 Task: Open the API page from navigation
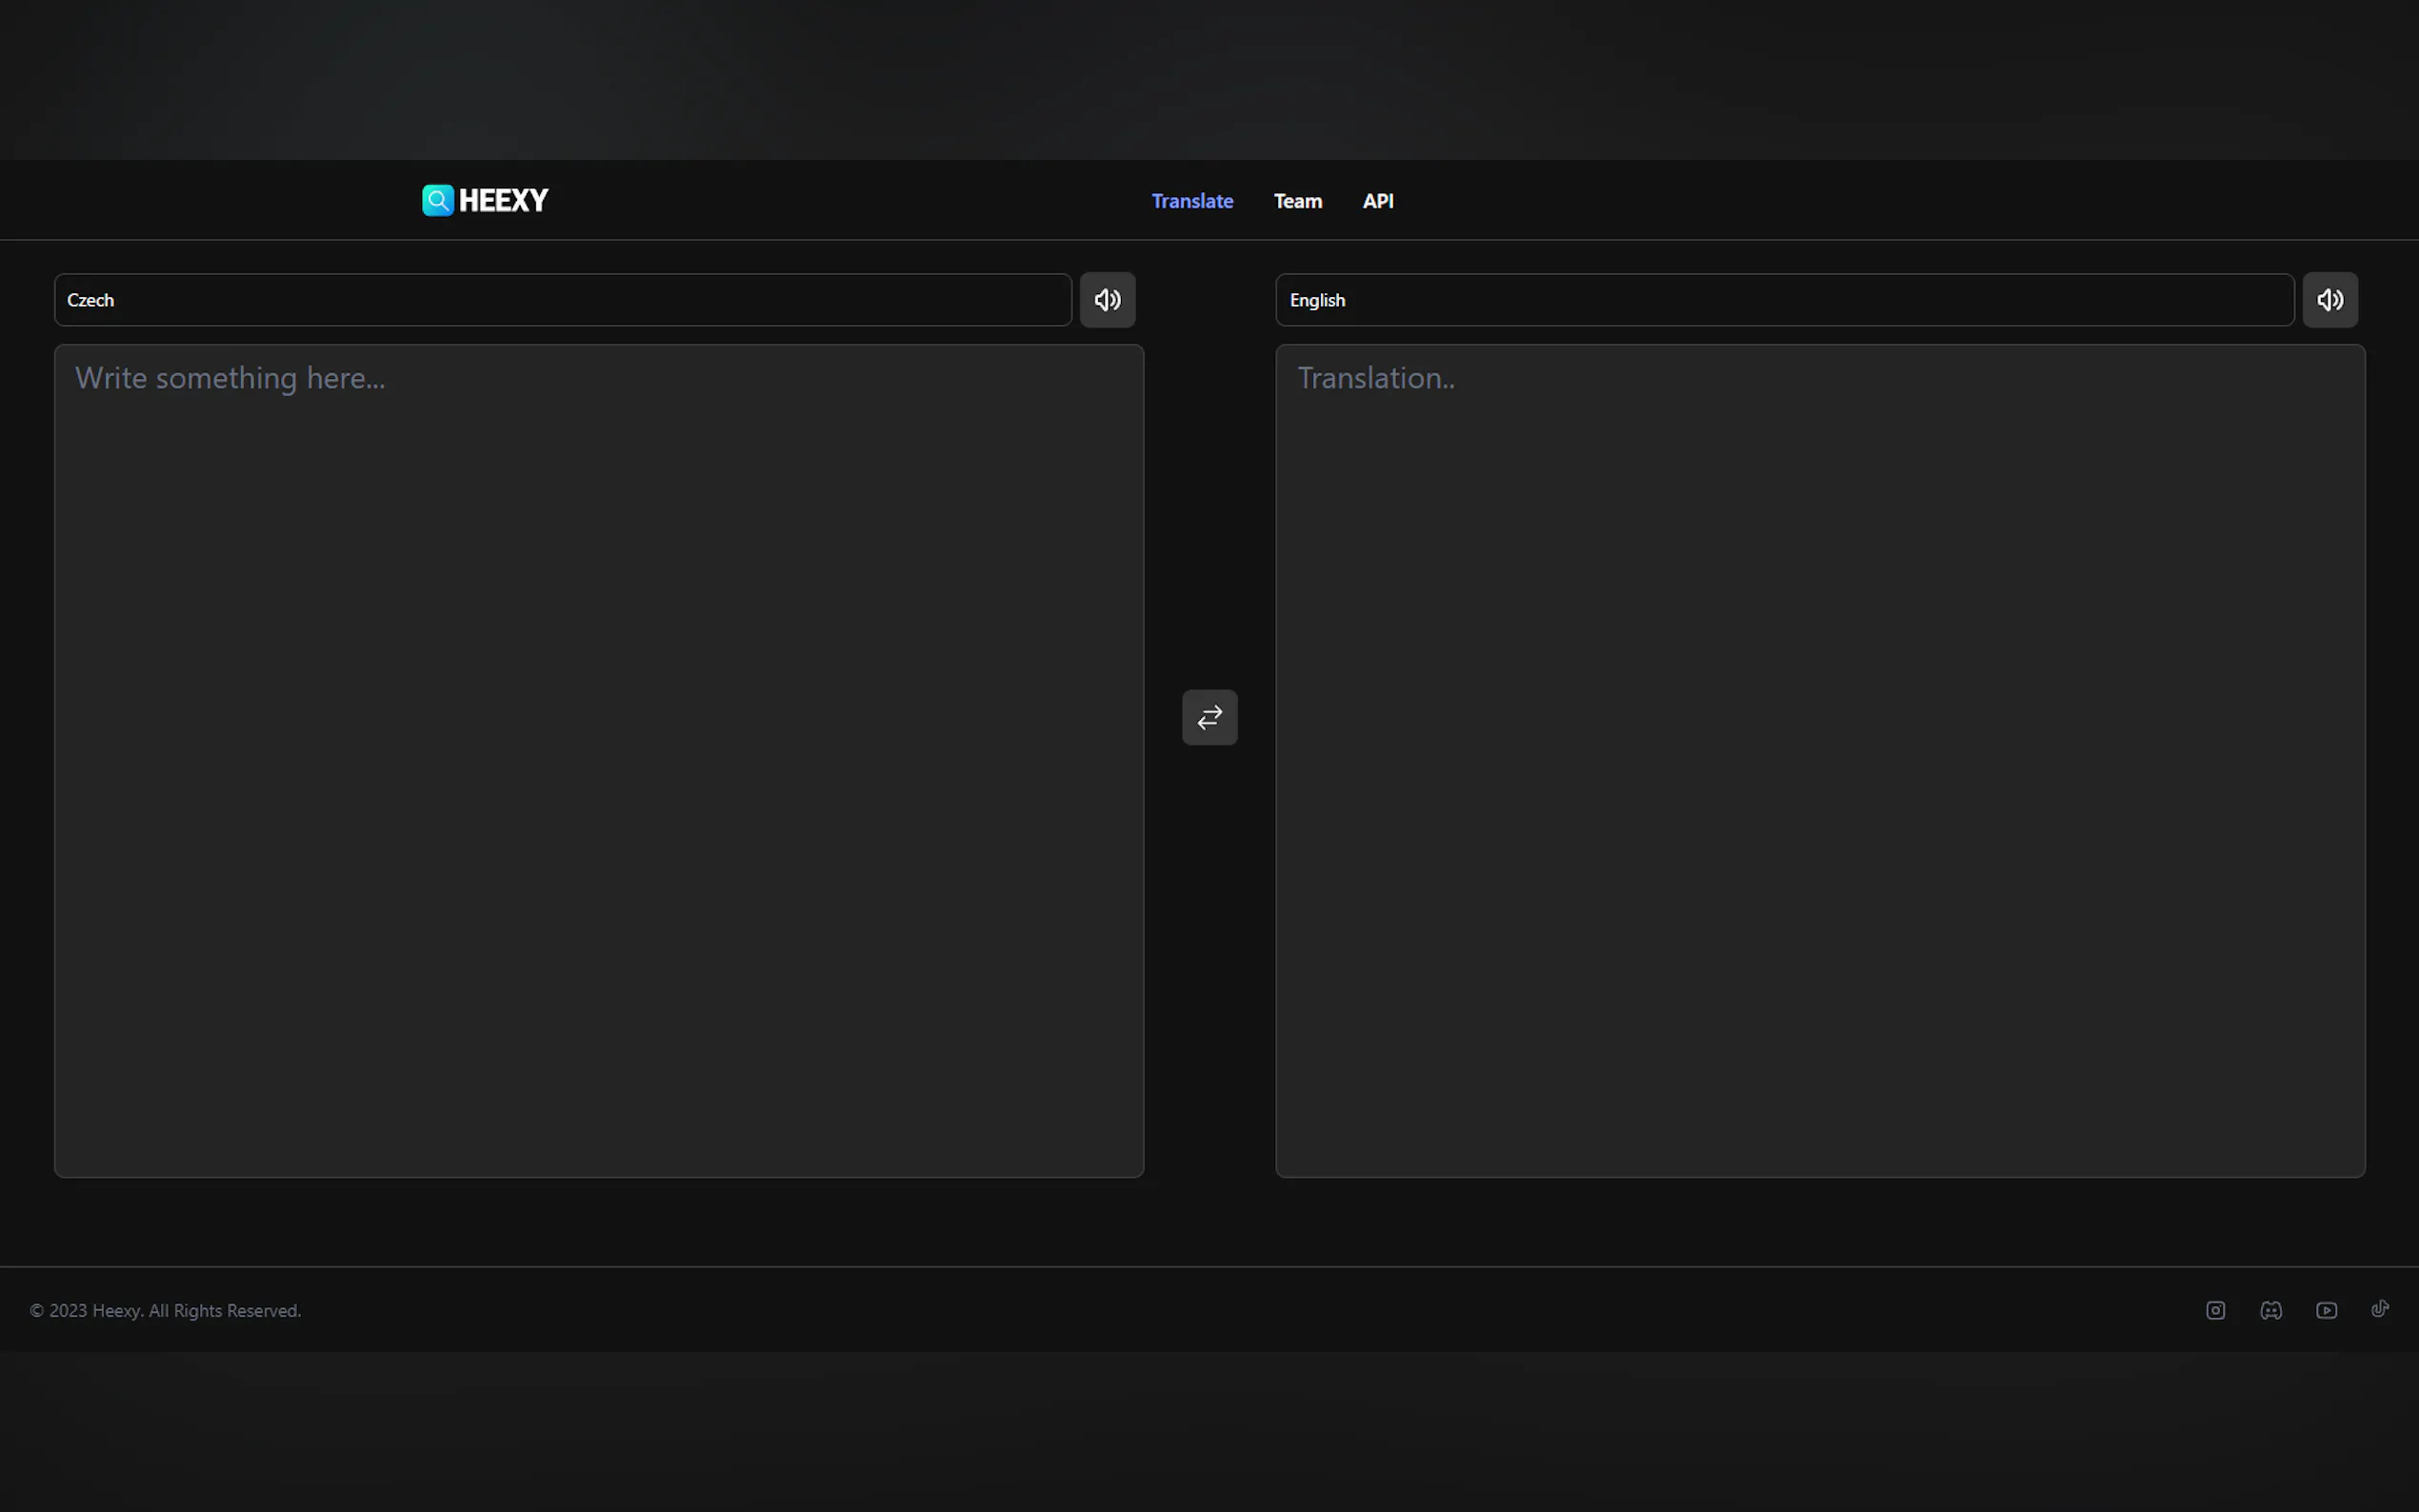(x=1378, y=201)
